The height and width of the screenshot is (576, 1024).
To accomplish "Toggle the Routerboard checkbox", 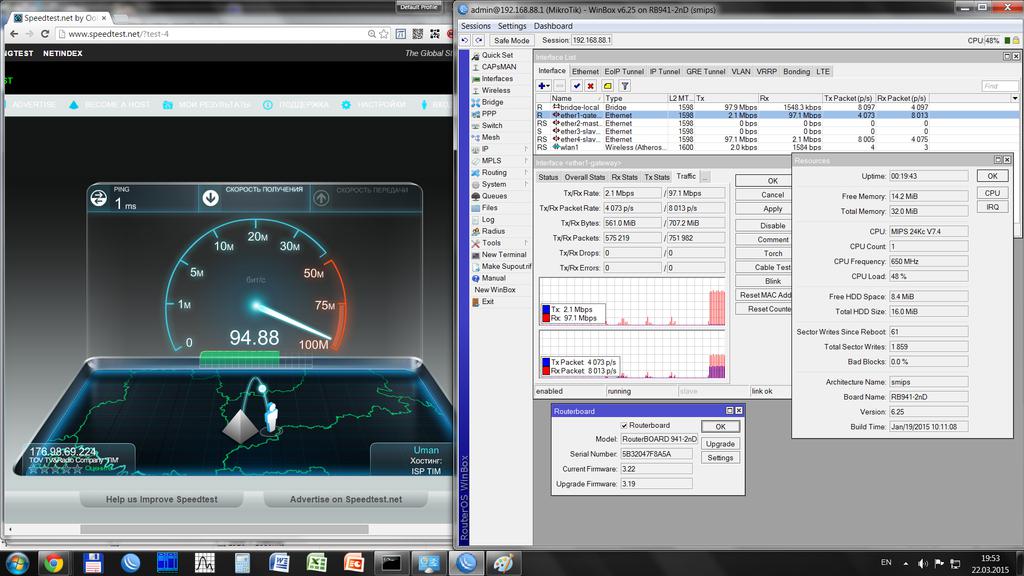I will [624, 425].
